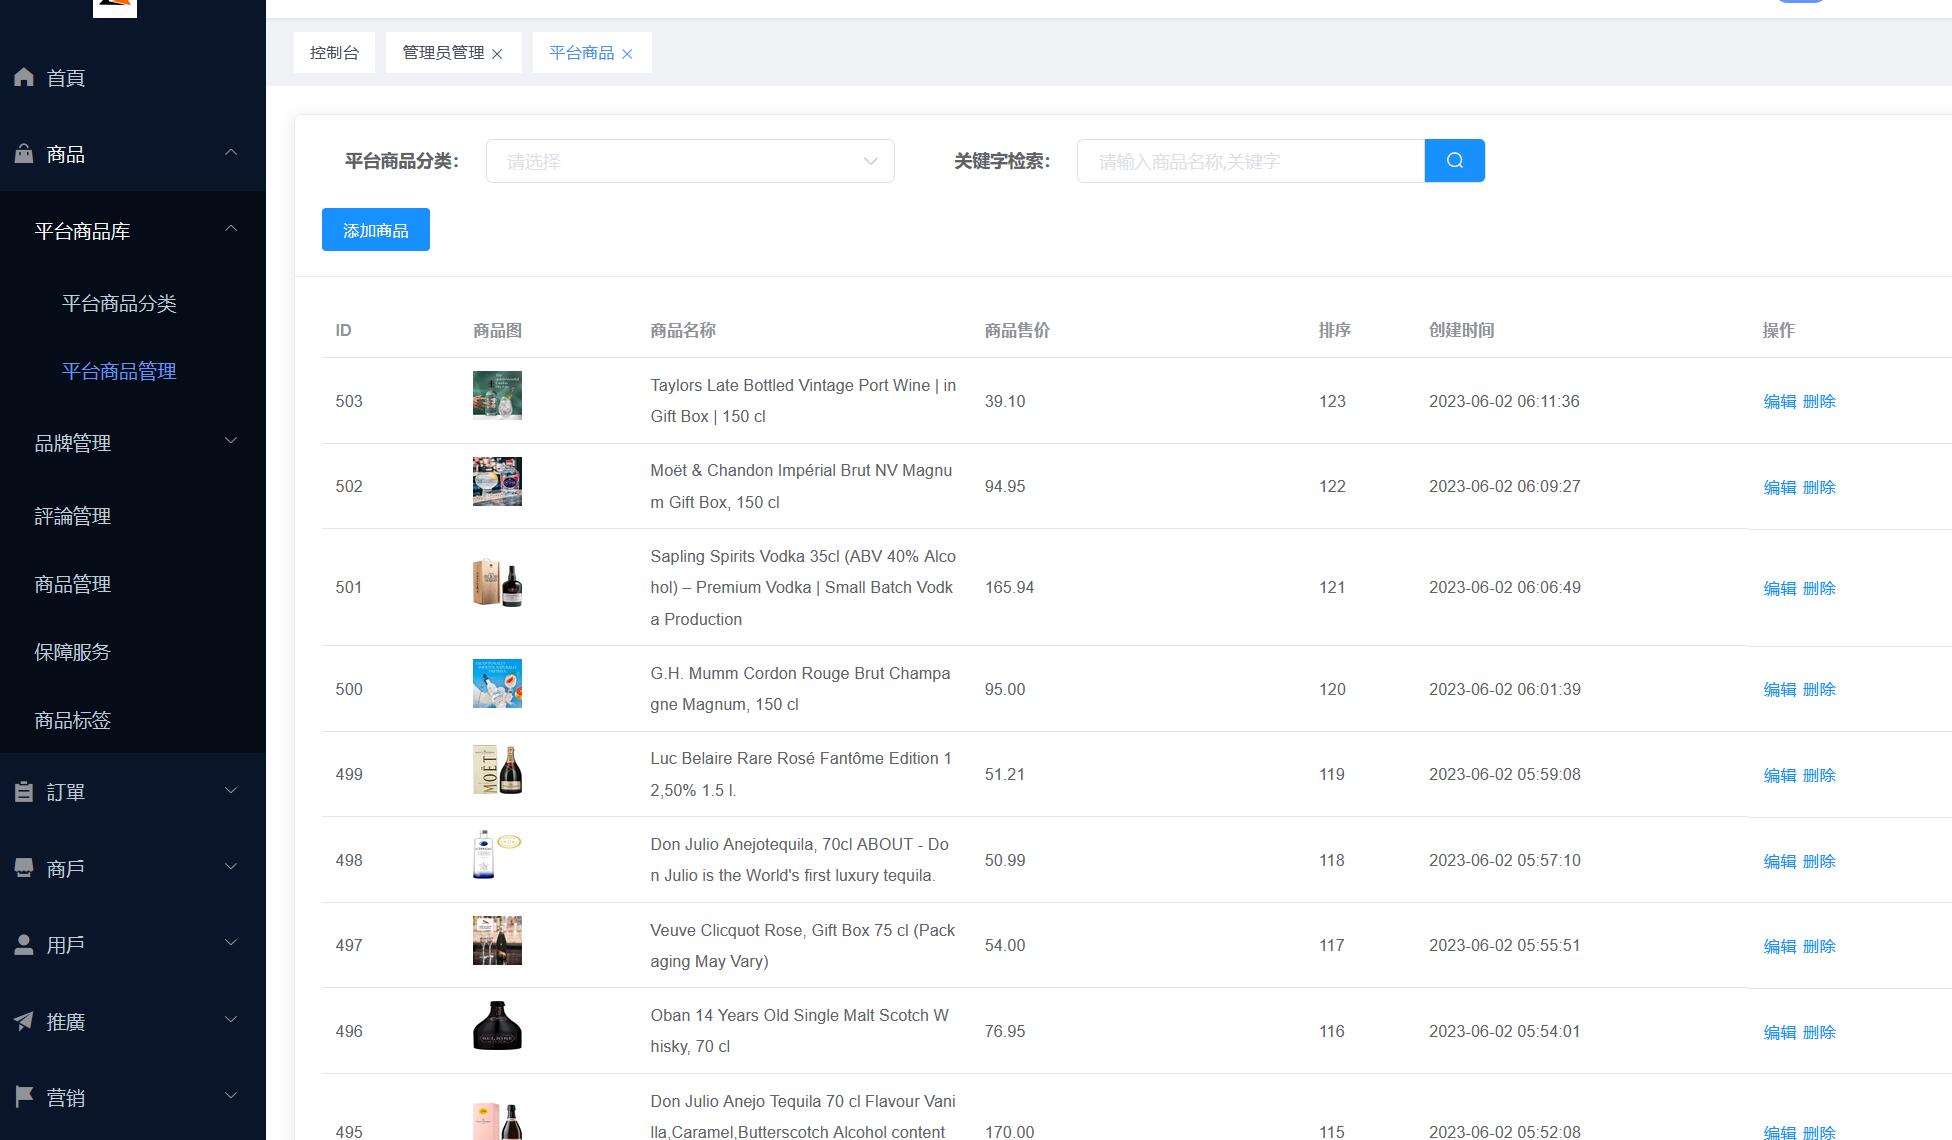This screenshot has width=1952, height=1140.
Task: Open the Moët & Chandon product thumbnail
Action: [497, 481]
